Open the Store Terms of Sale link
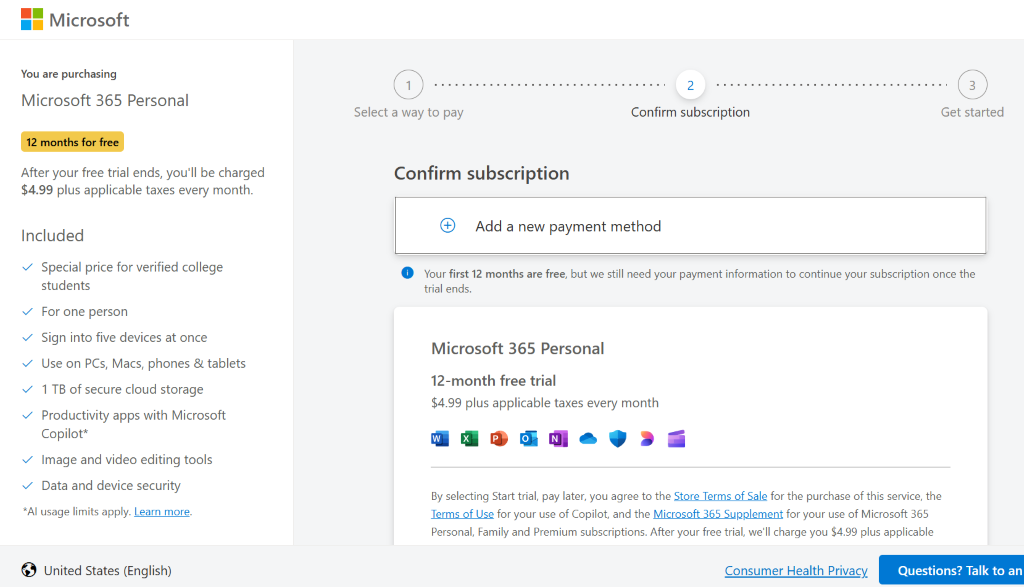The width and height of the screenshot is (1024, 587). click(x=720, y=496)
